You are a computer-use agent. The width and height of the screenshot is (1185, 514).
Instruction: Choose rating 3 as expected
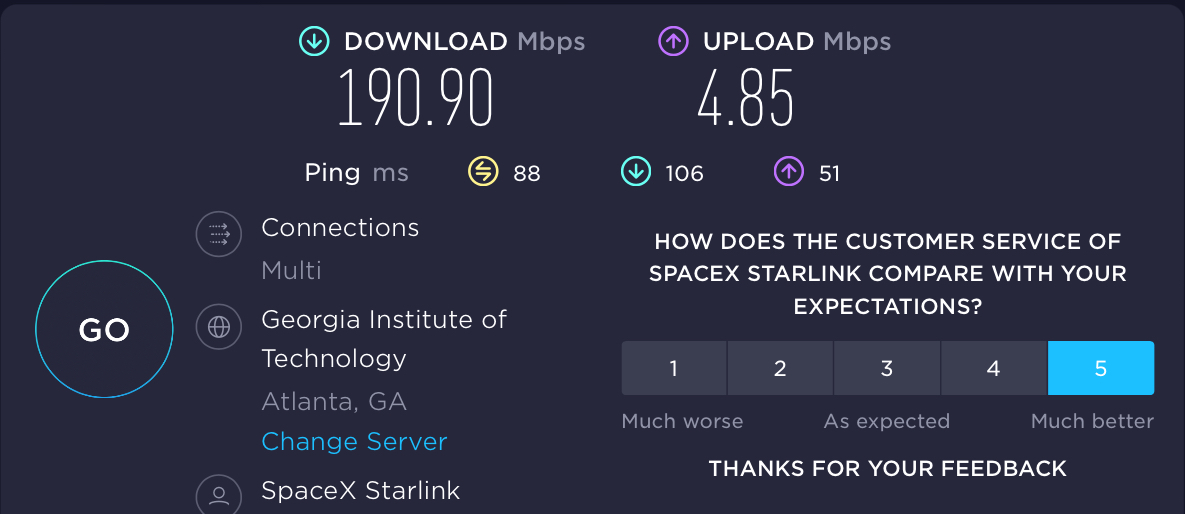coord(887,368)
